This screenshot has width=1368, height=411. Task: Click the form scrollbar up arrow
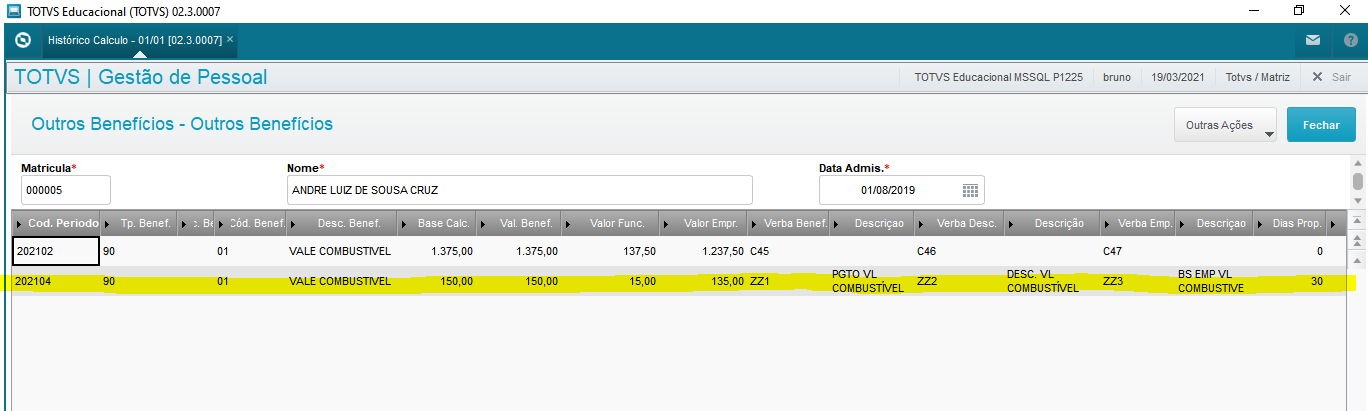coord(1358,163)
